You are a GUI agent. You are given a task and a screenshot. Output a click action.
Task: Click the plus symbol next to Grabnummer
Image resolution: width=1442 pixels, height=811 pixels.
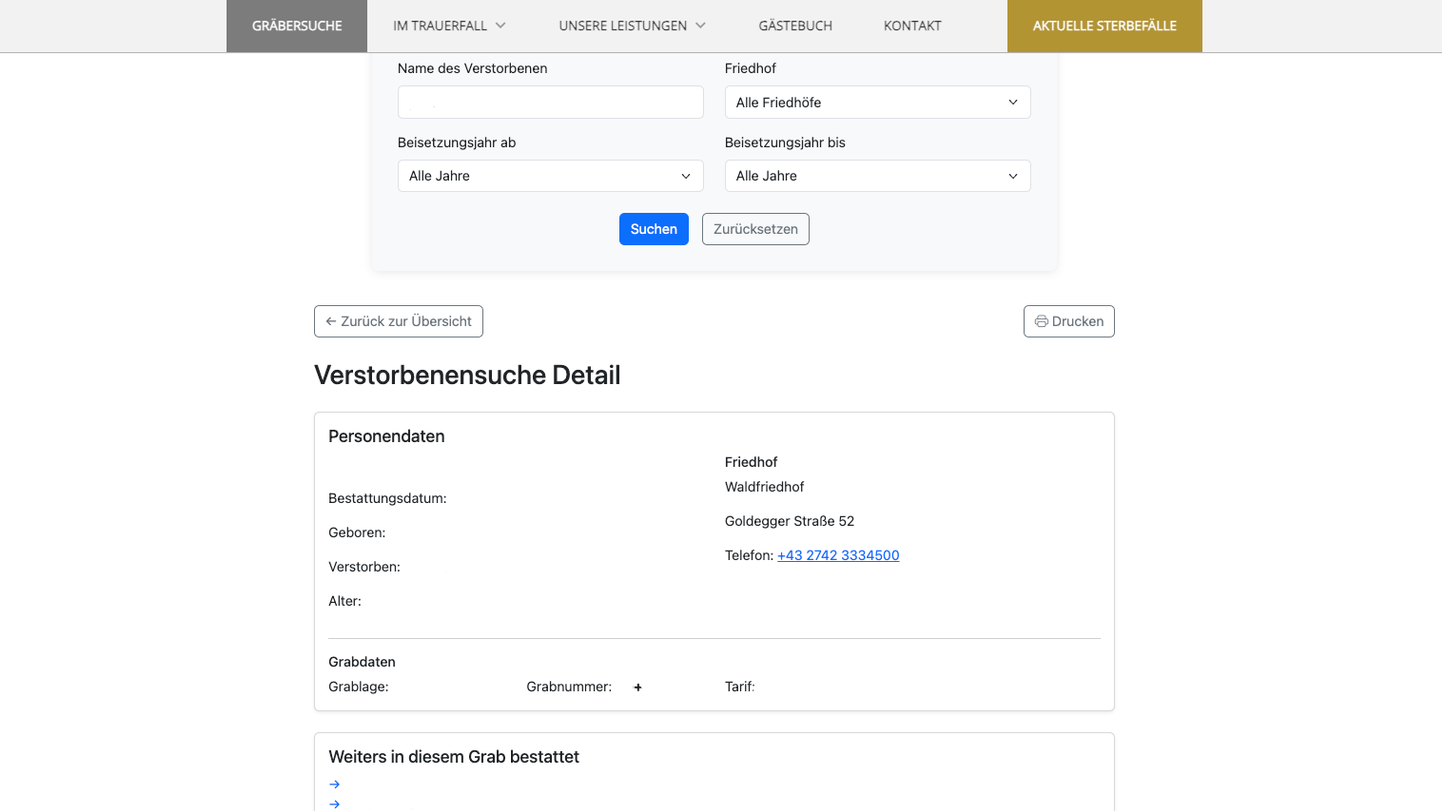click(637, 687)
